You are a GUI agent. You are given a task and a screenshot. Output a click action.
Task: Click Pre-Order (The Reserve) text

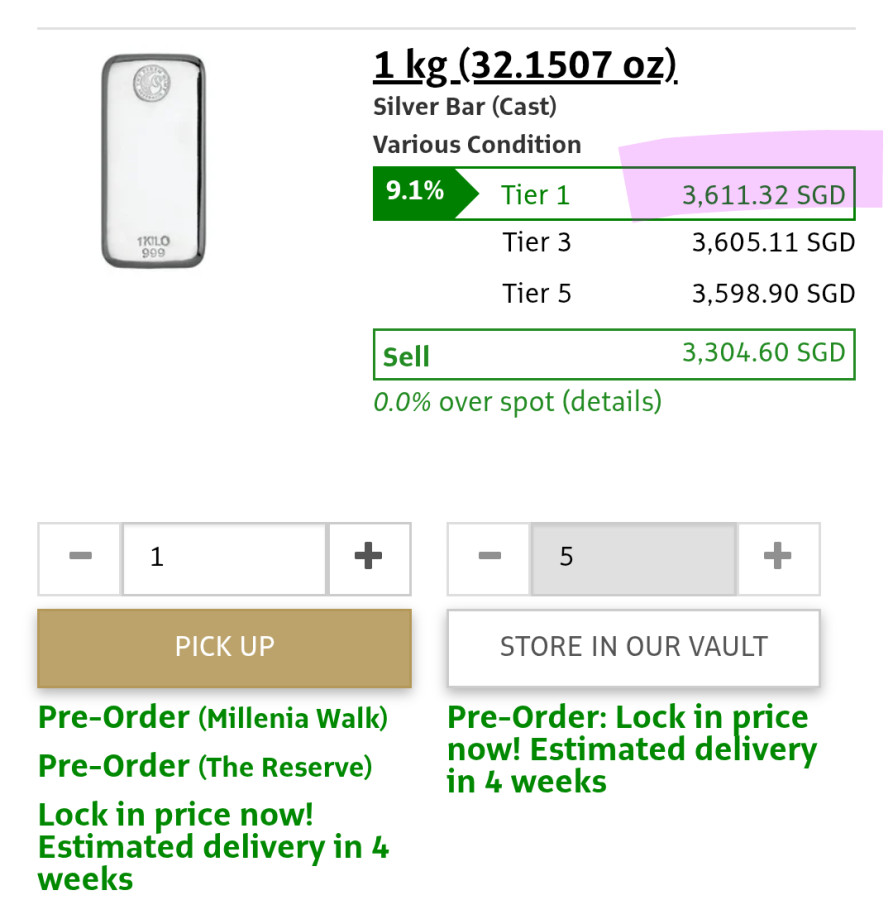click(204, 767)
